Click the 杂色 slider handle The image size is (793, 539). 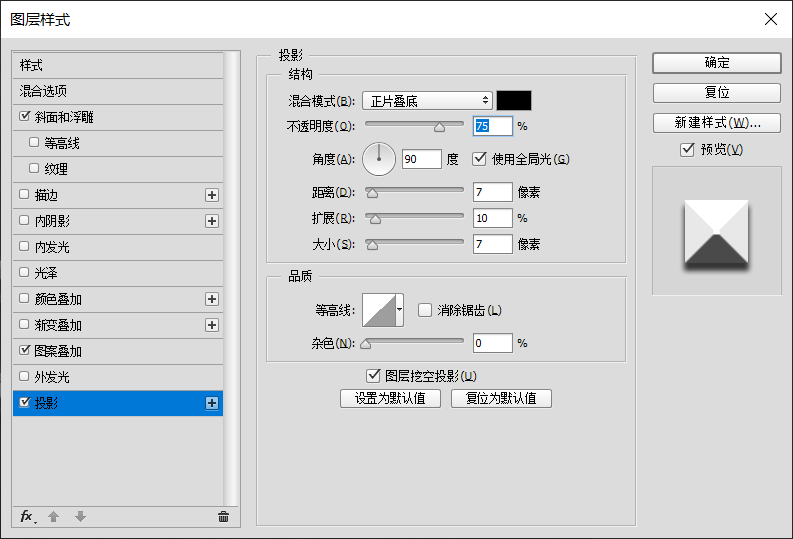[x=366, y=344]
